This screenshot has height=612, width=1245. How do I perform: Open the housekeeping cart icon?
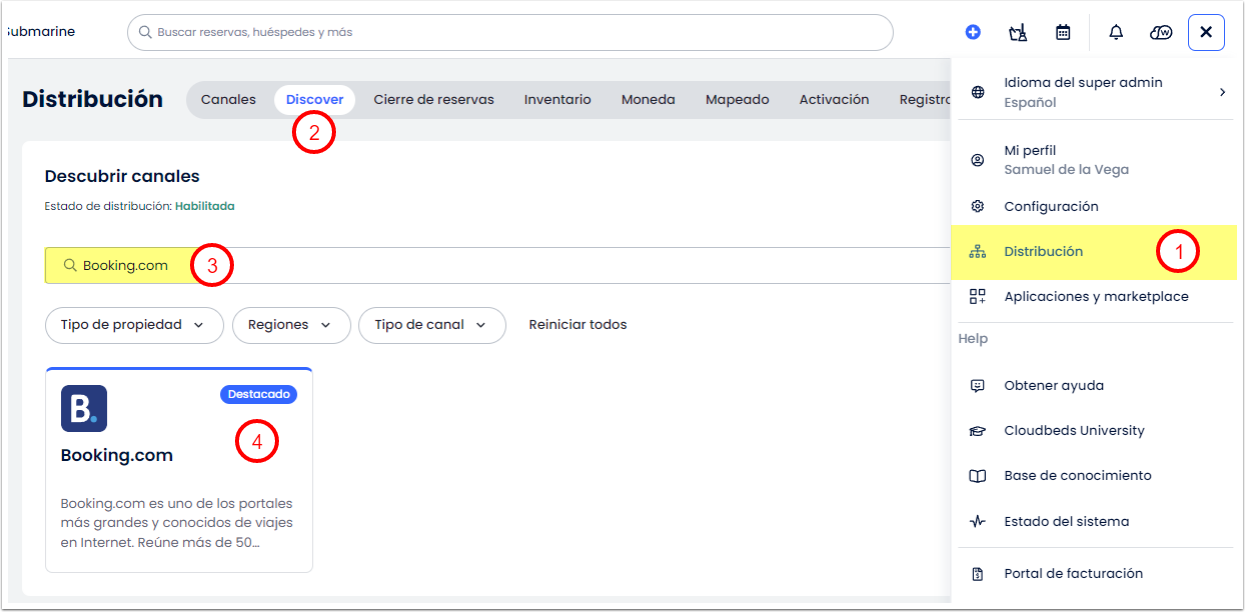[1018, 32]
